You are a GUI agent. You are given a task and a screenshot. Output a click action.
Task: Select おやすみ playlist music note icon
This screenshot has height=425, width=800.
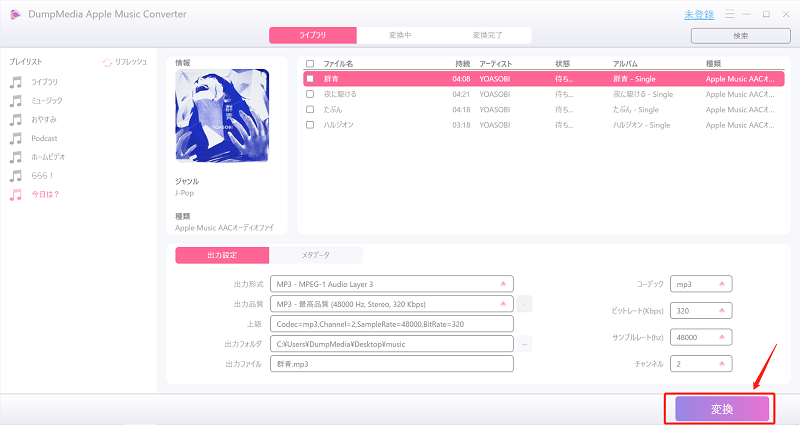(16, 119)
